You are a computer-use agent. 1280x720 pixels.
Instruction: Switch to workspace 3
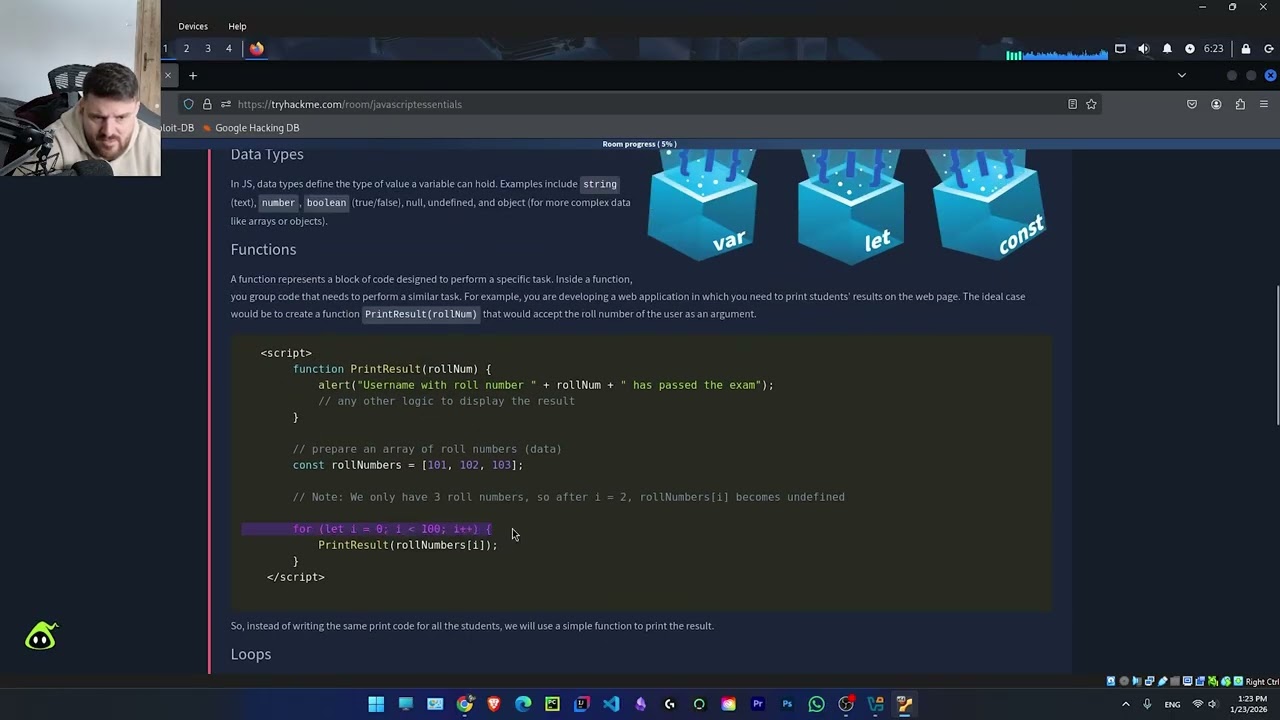click(x=208, y=48)
